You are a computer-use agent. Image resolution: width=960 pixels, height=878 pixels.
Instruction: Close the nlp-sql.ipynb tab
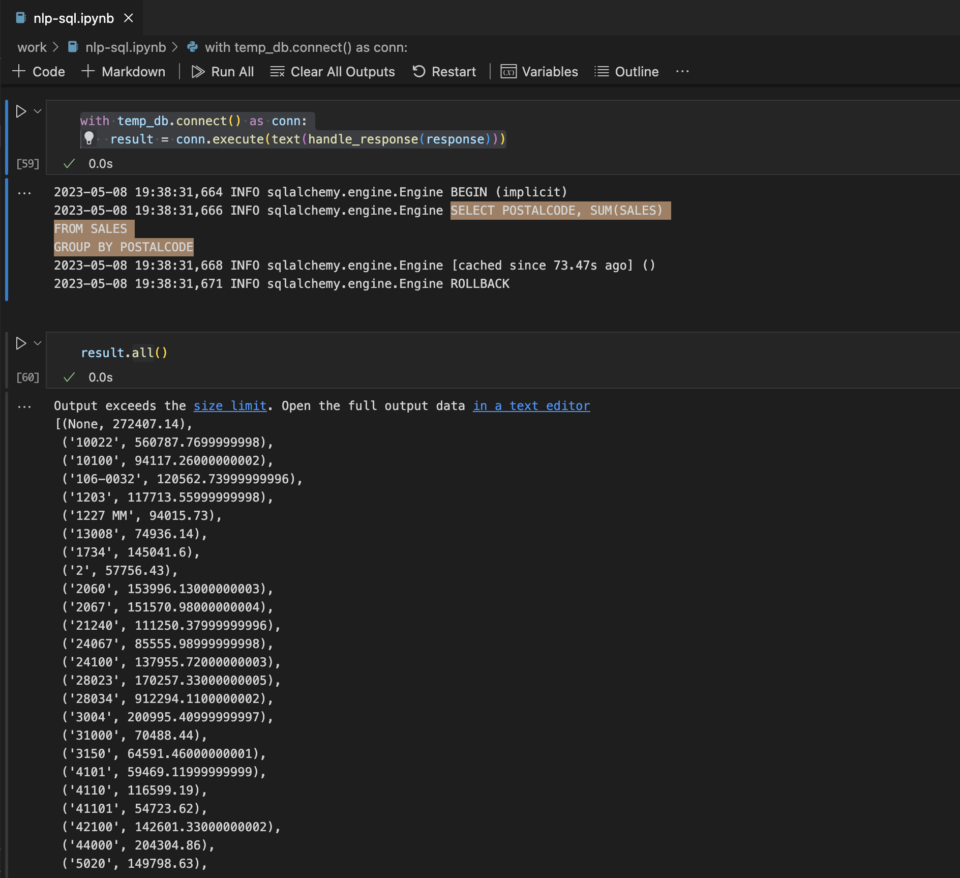coord(129,18)
